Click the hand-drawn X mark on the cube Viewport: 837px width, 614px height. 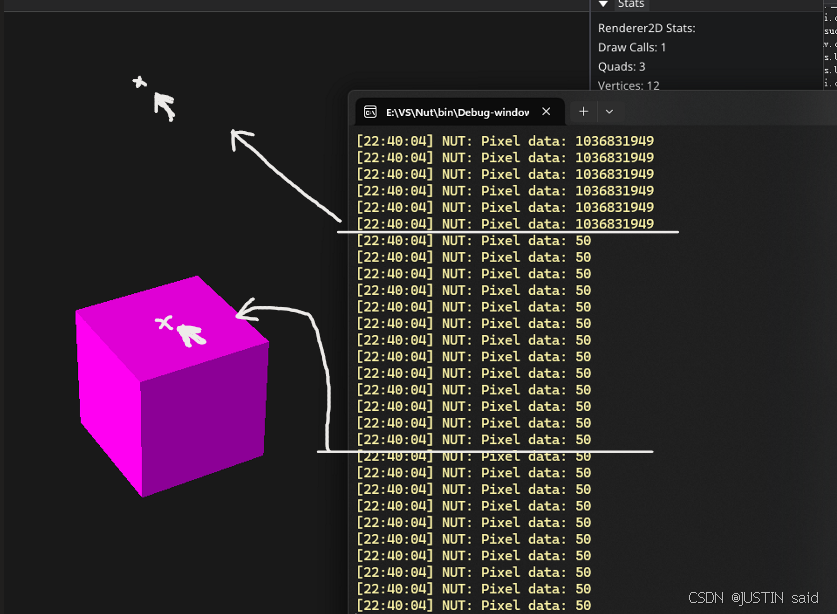165,322
